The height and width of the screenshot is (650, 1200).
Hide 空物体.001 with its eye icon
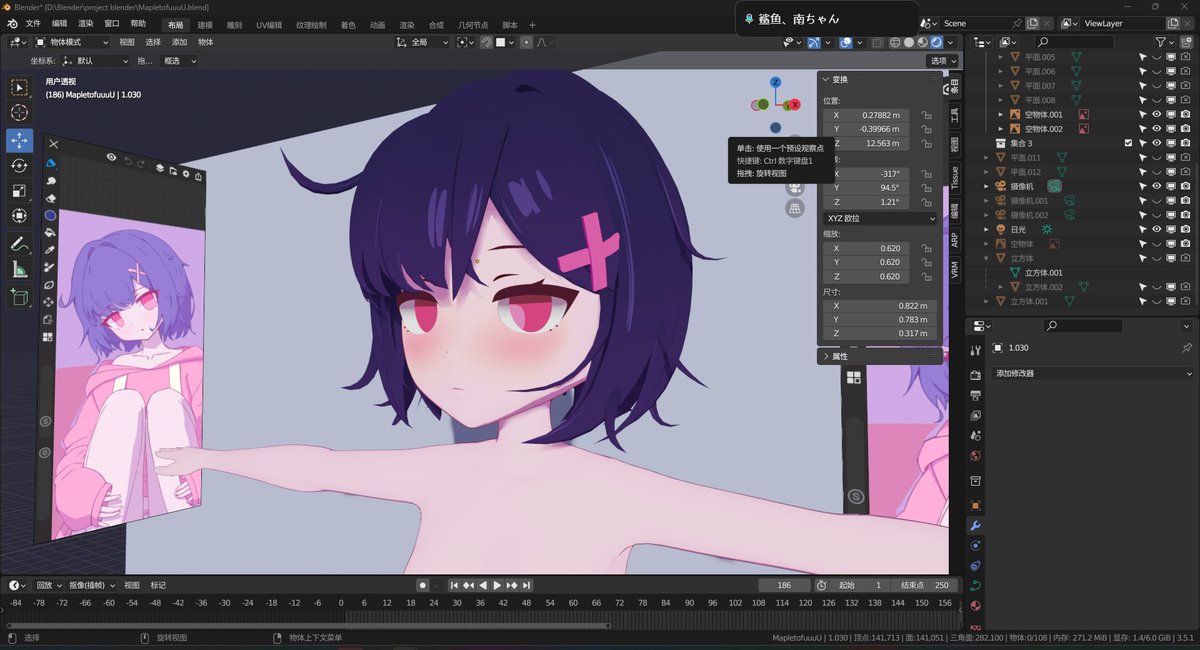(1156, 115)
